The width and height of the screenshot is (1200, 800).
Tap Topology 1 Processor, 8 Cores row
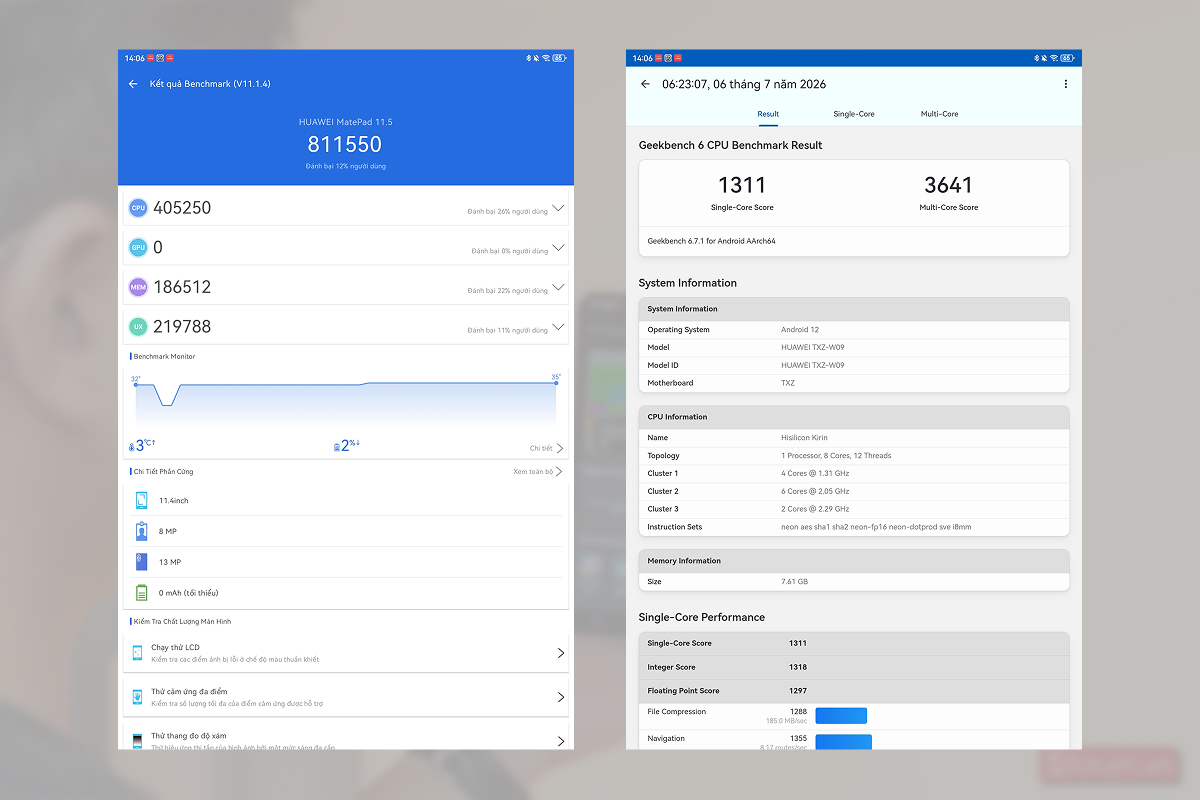click(854, 455)
